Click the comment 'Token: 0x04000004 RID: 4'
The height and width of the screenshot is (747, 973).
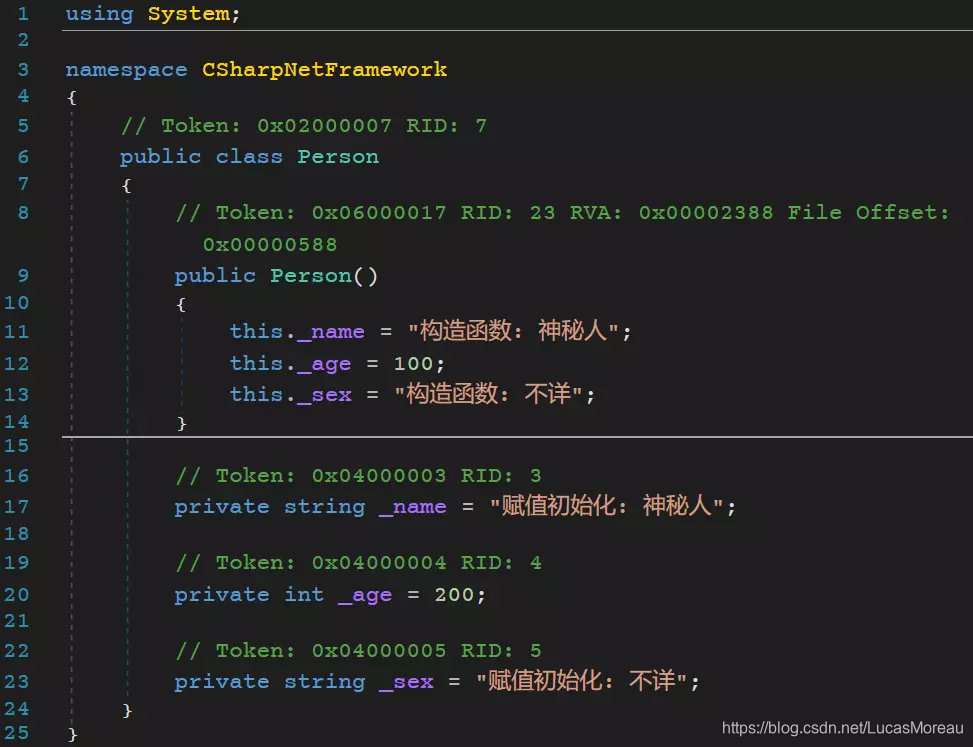[359, 563]
